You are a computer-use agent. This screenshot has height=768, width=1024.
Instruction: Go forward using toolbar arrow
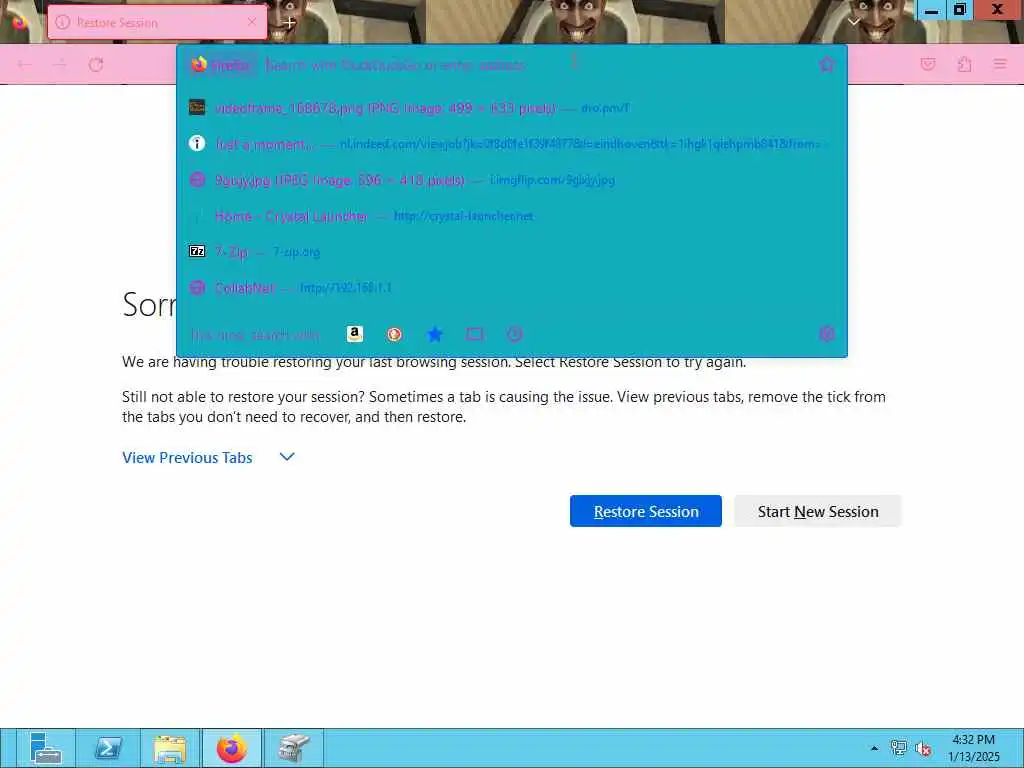pyautogui.click(x=60, y=65)
